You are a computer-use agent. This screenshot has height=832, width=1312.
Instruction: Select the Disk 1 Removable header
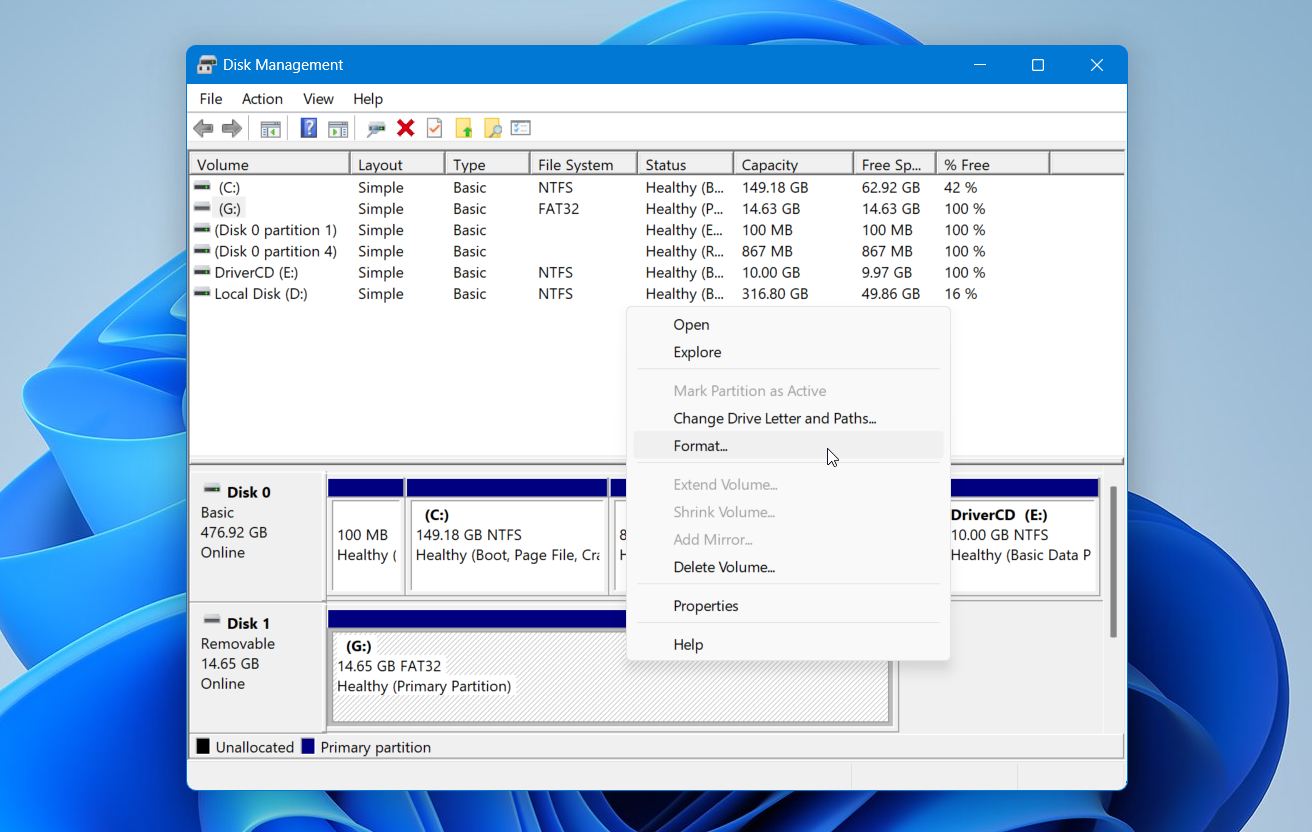coord(257,666)
